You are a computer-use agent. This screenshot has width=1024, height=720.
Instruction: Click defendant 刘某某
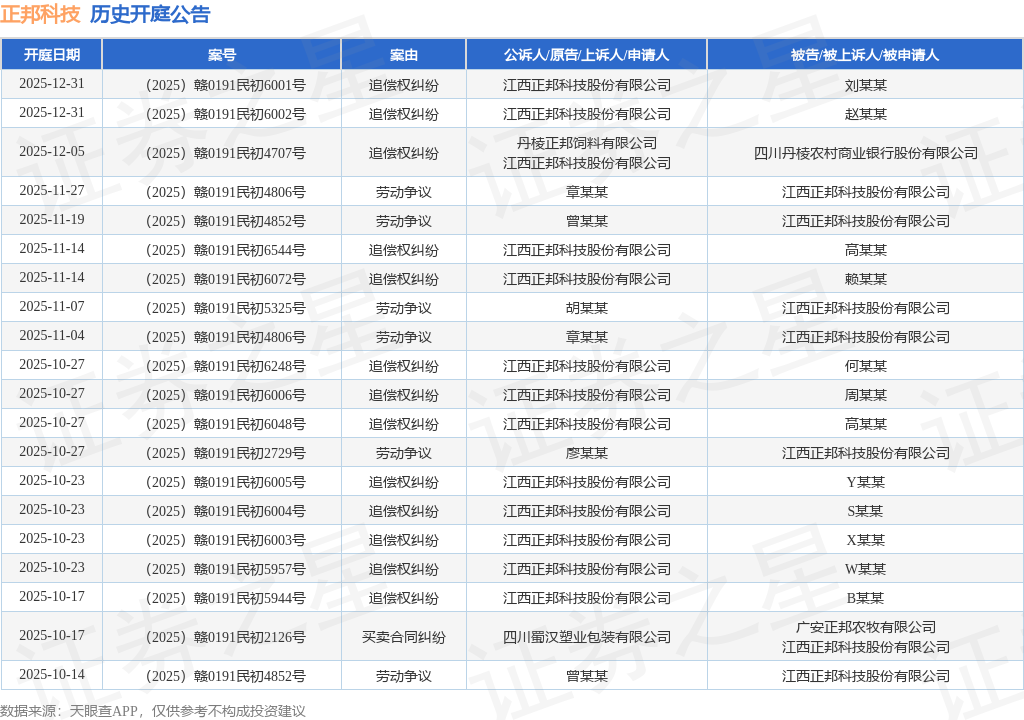(865, 85)
